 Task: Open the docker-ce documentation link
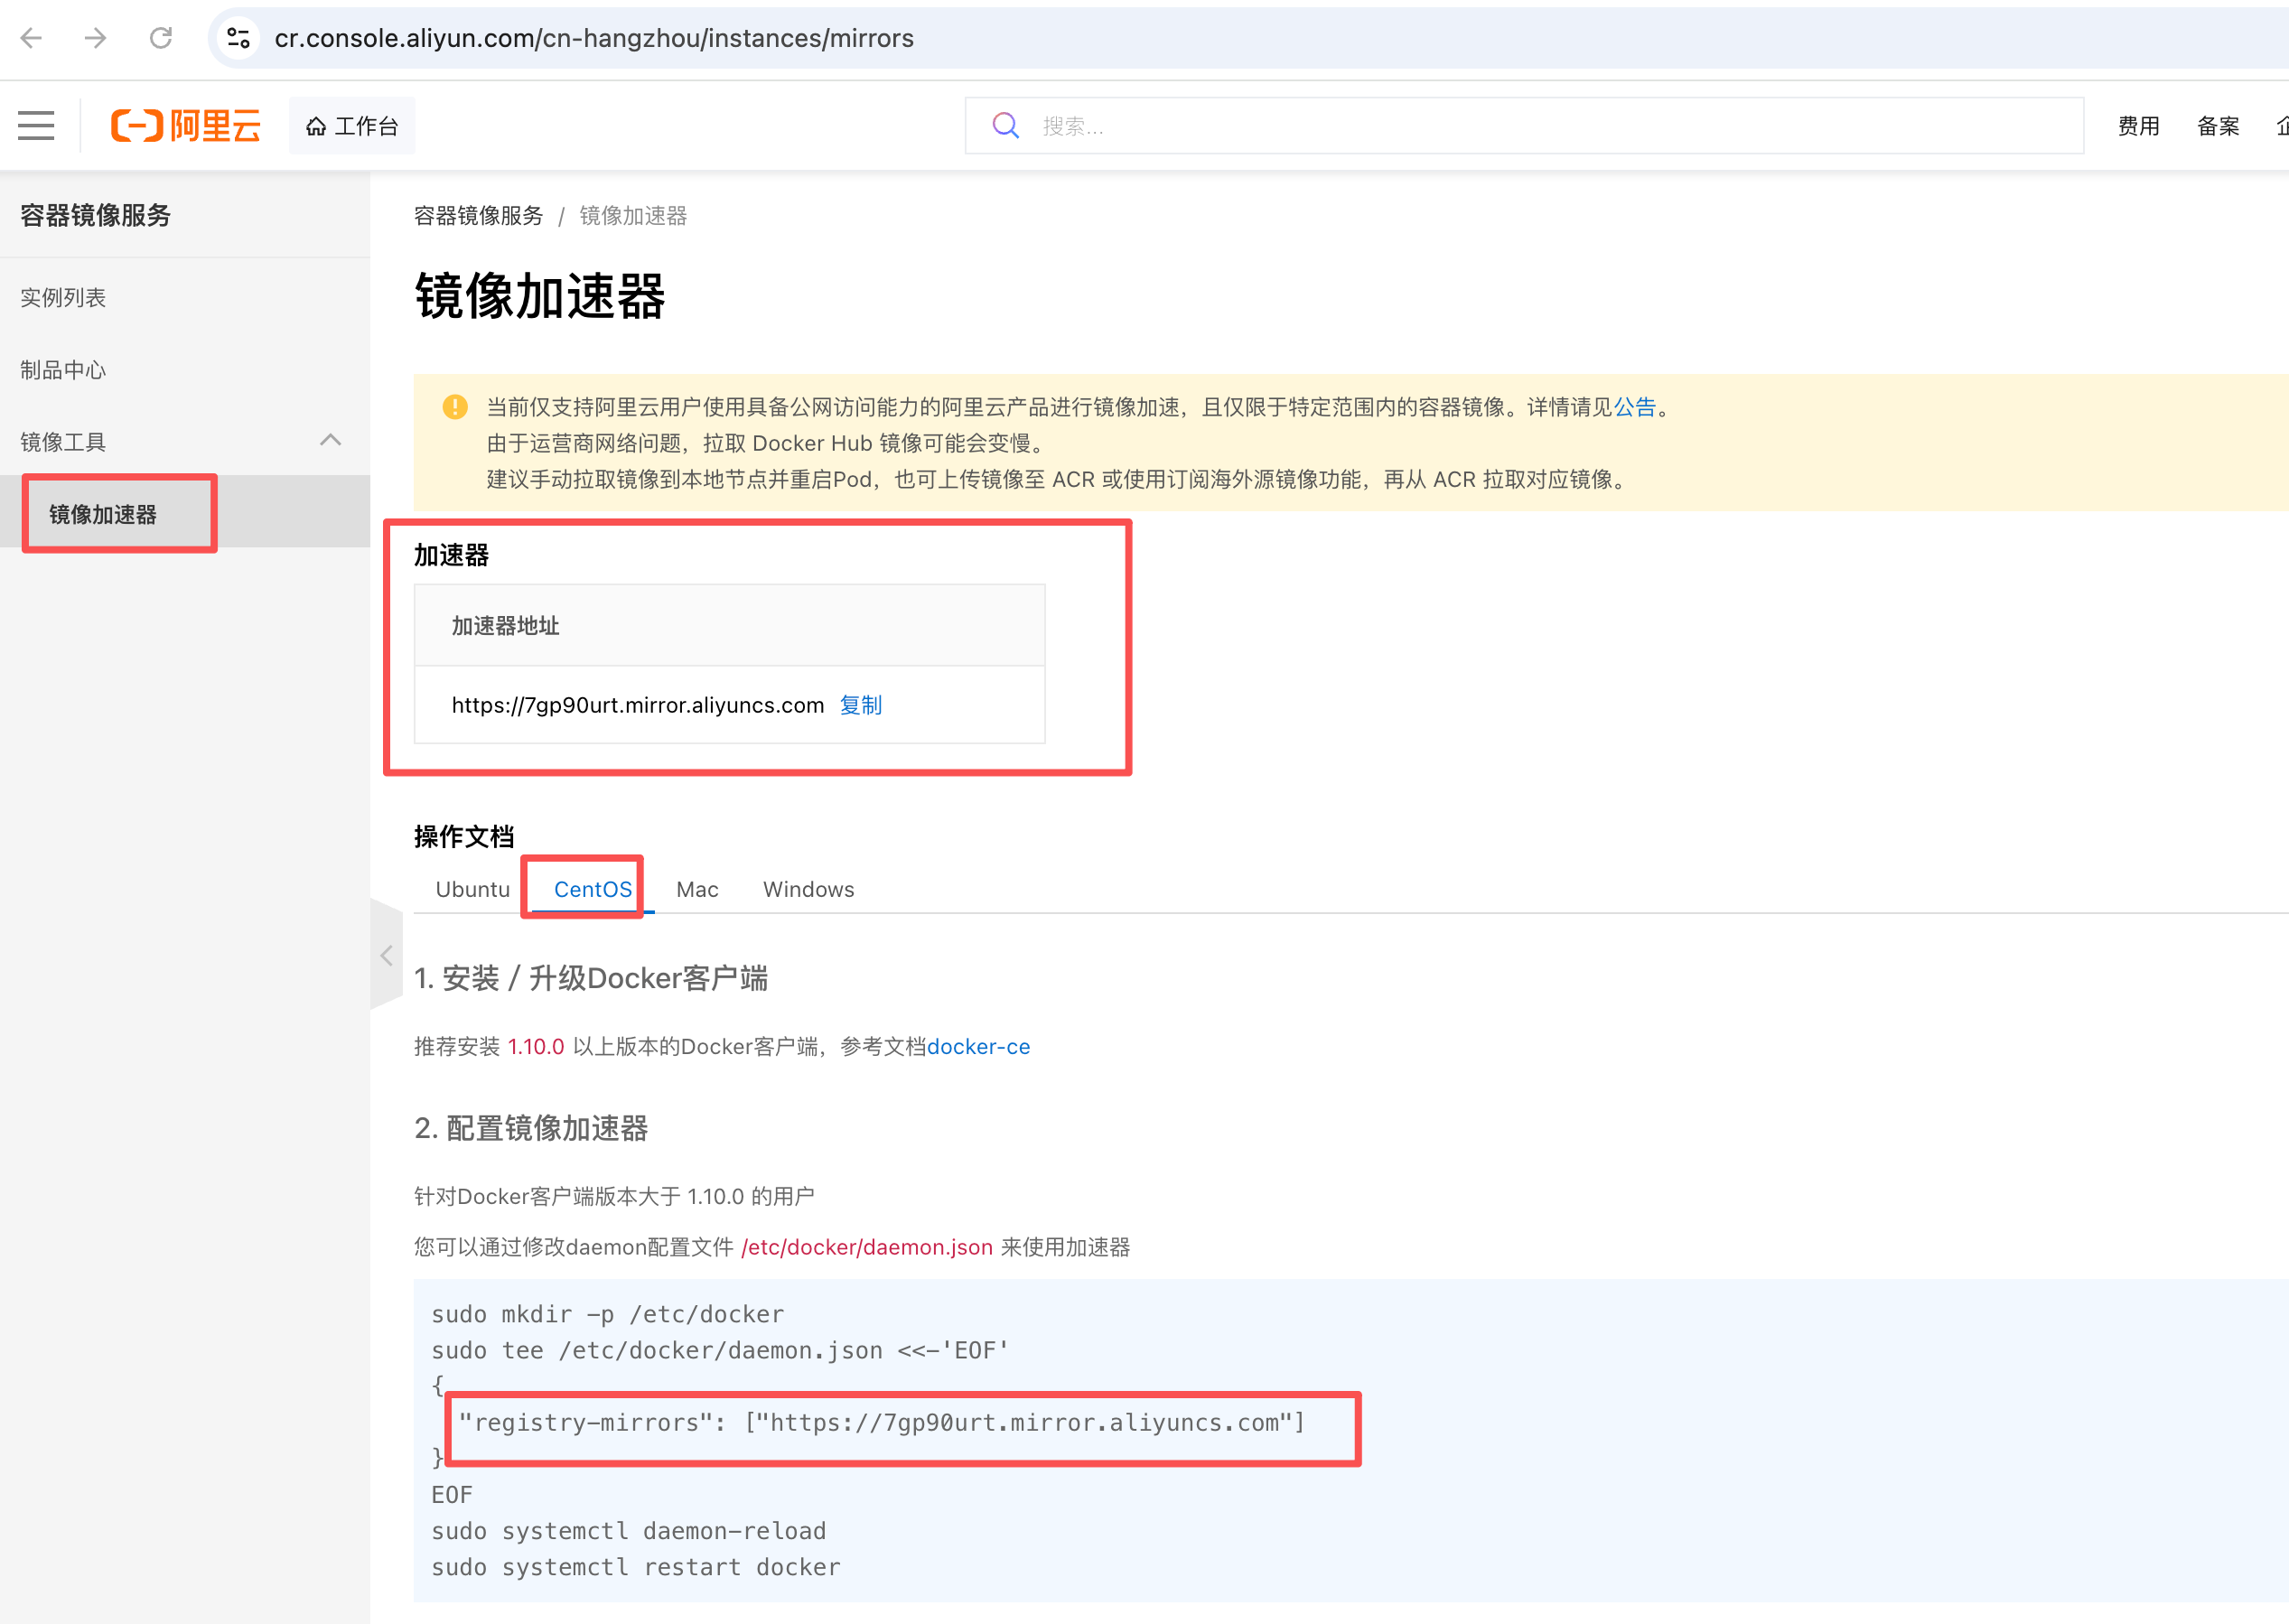pyautogui.click(x=978, y=1046)
